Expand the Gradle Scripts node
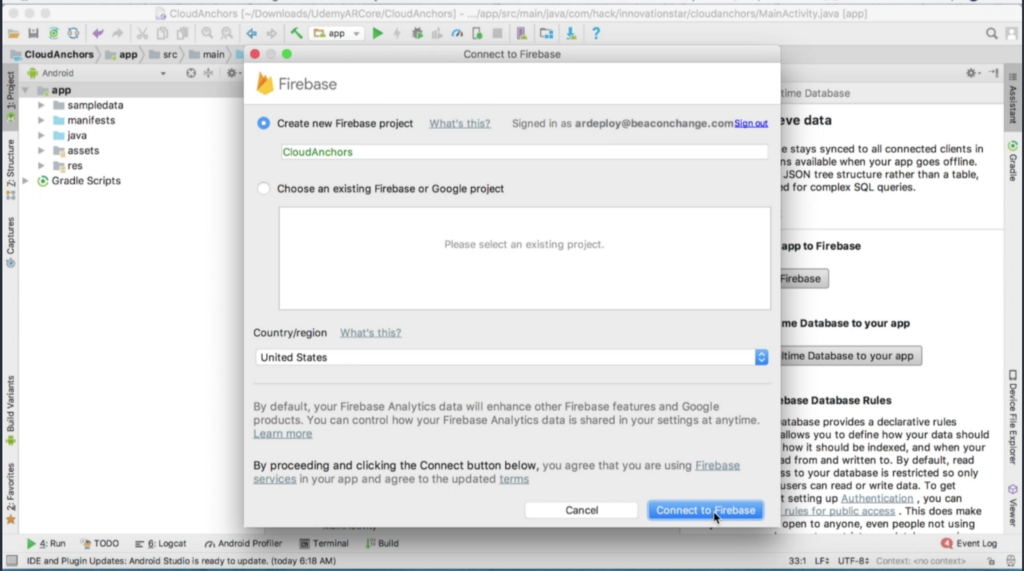This screenshot has height=571, width=1024. point(25,181)
